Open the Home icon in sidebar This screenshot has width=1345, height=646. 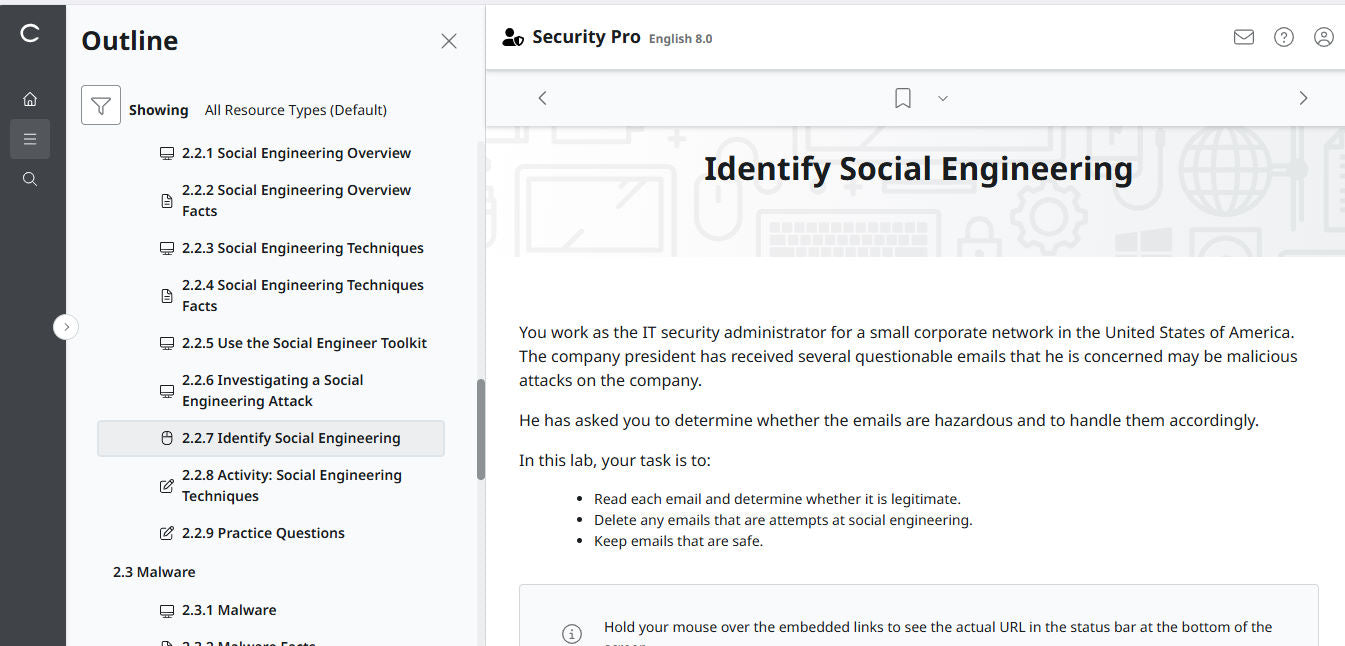tap(30, 98)
